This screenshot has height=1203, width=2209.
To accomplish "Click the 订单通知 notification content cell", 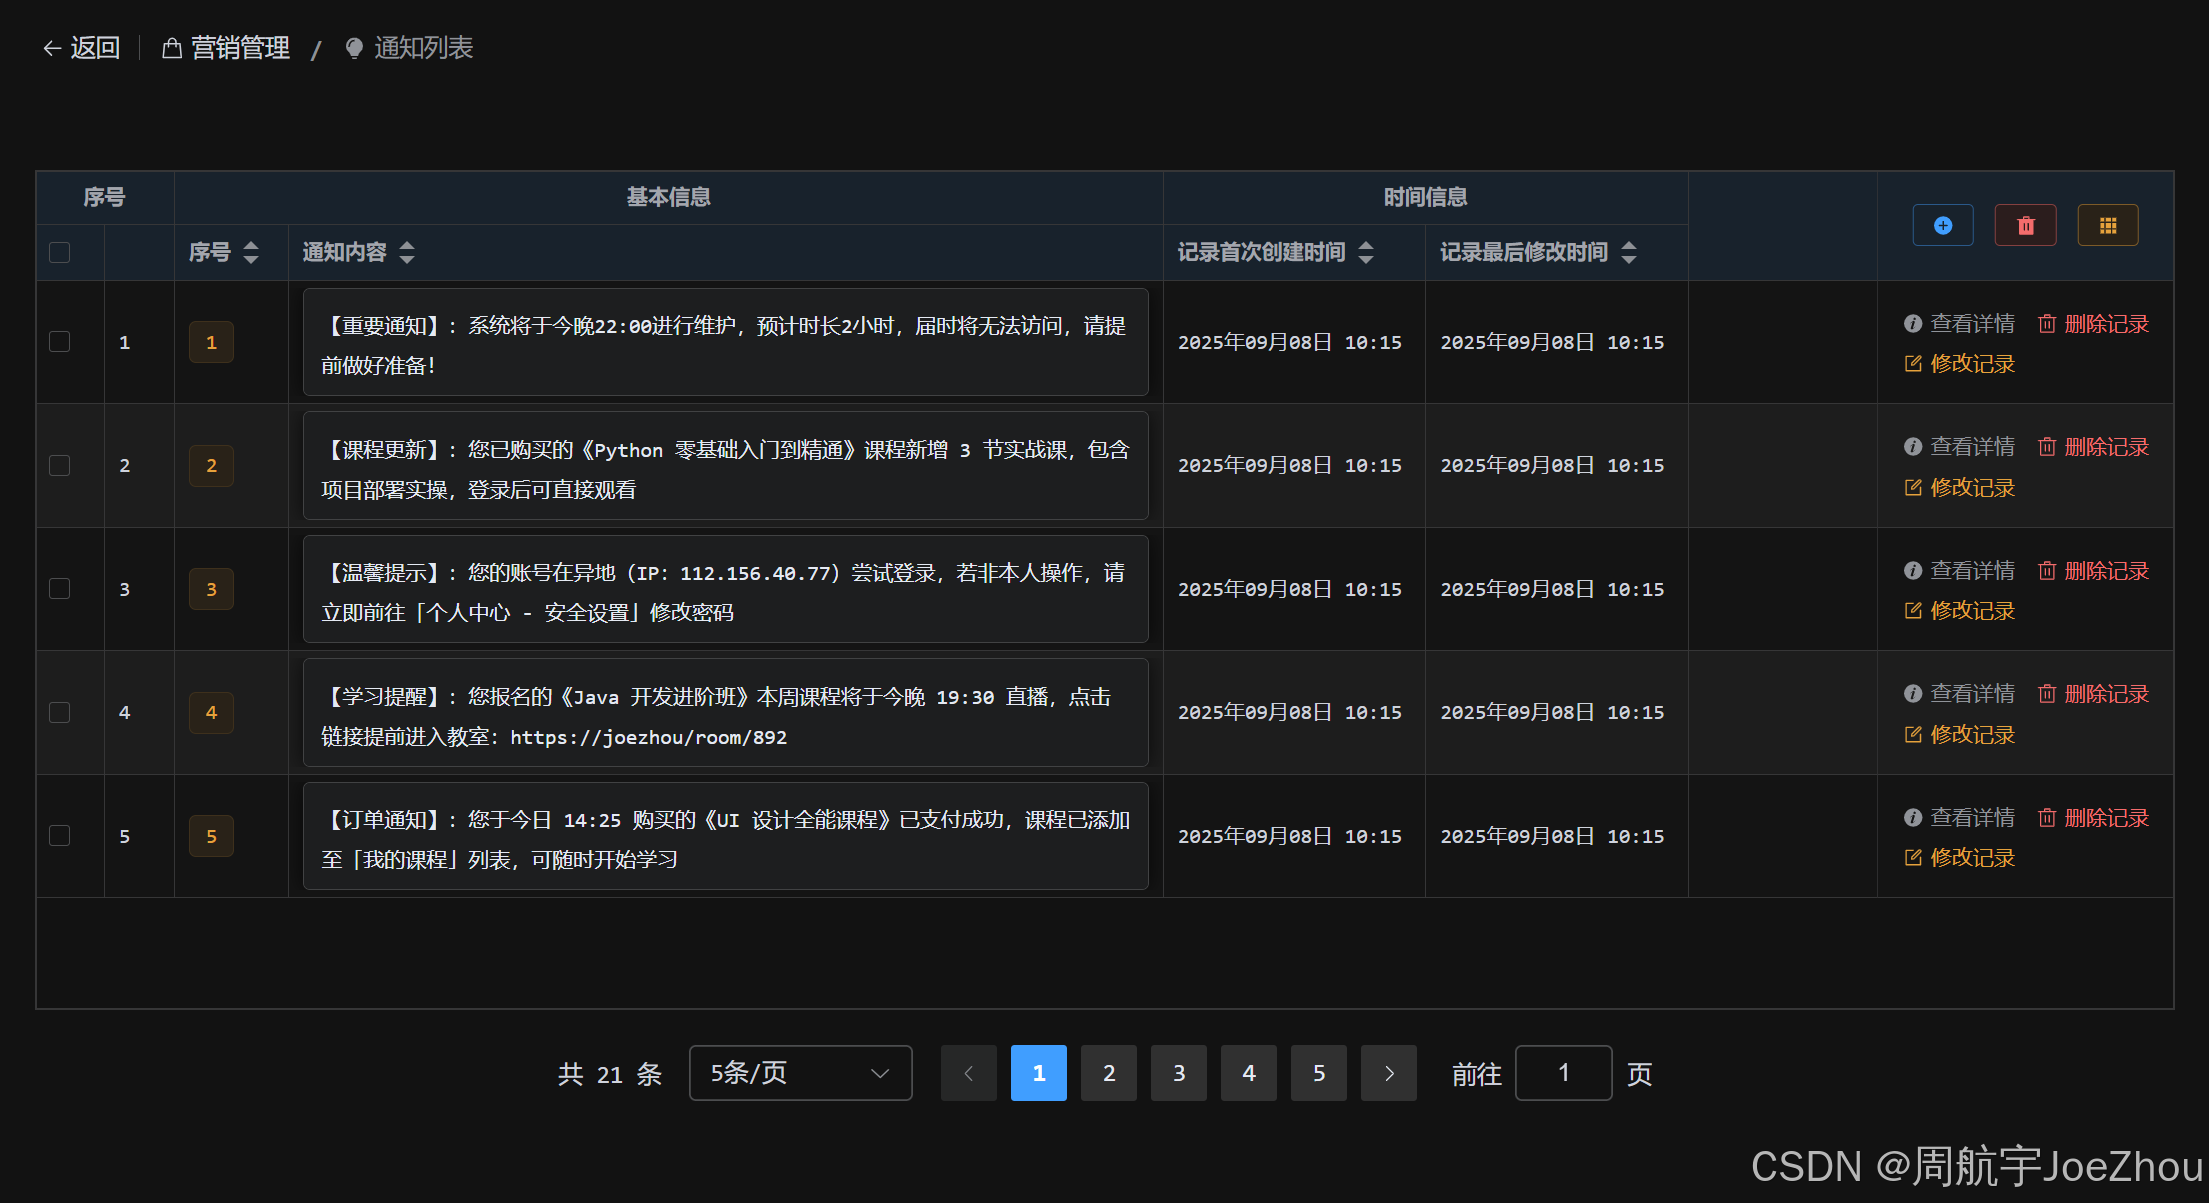I will (x=726, y=836).
